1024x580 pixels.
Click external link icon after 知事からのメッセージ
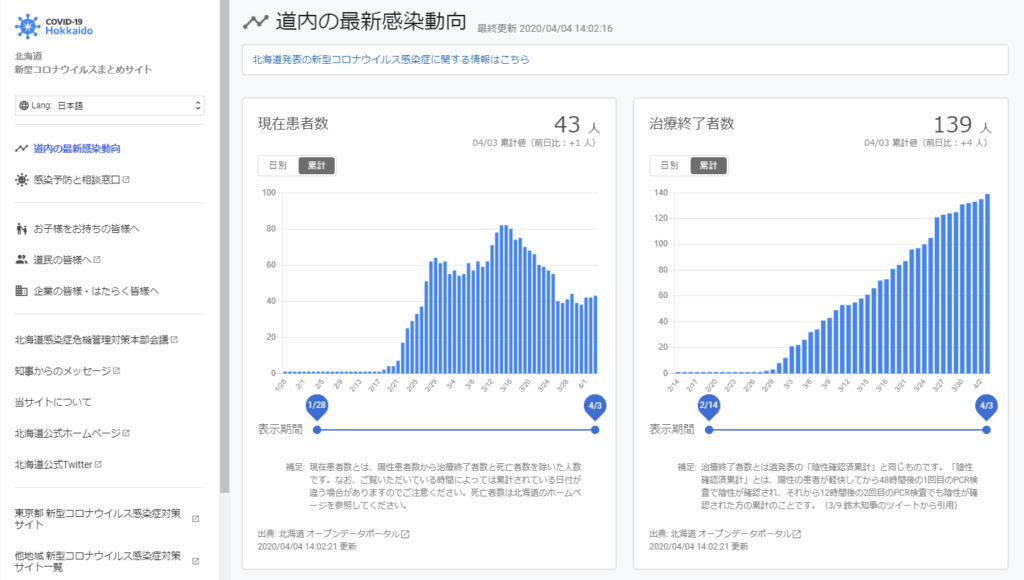click(117, 371)
